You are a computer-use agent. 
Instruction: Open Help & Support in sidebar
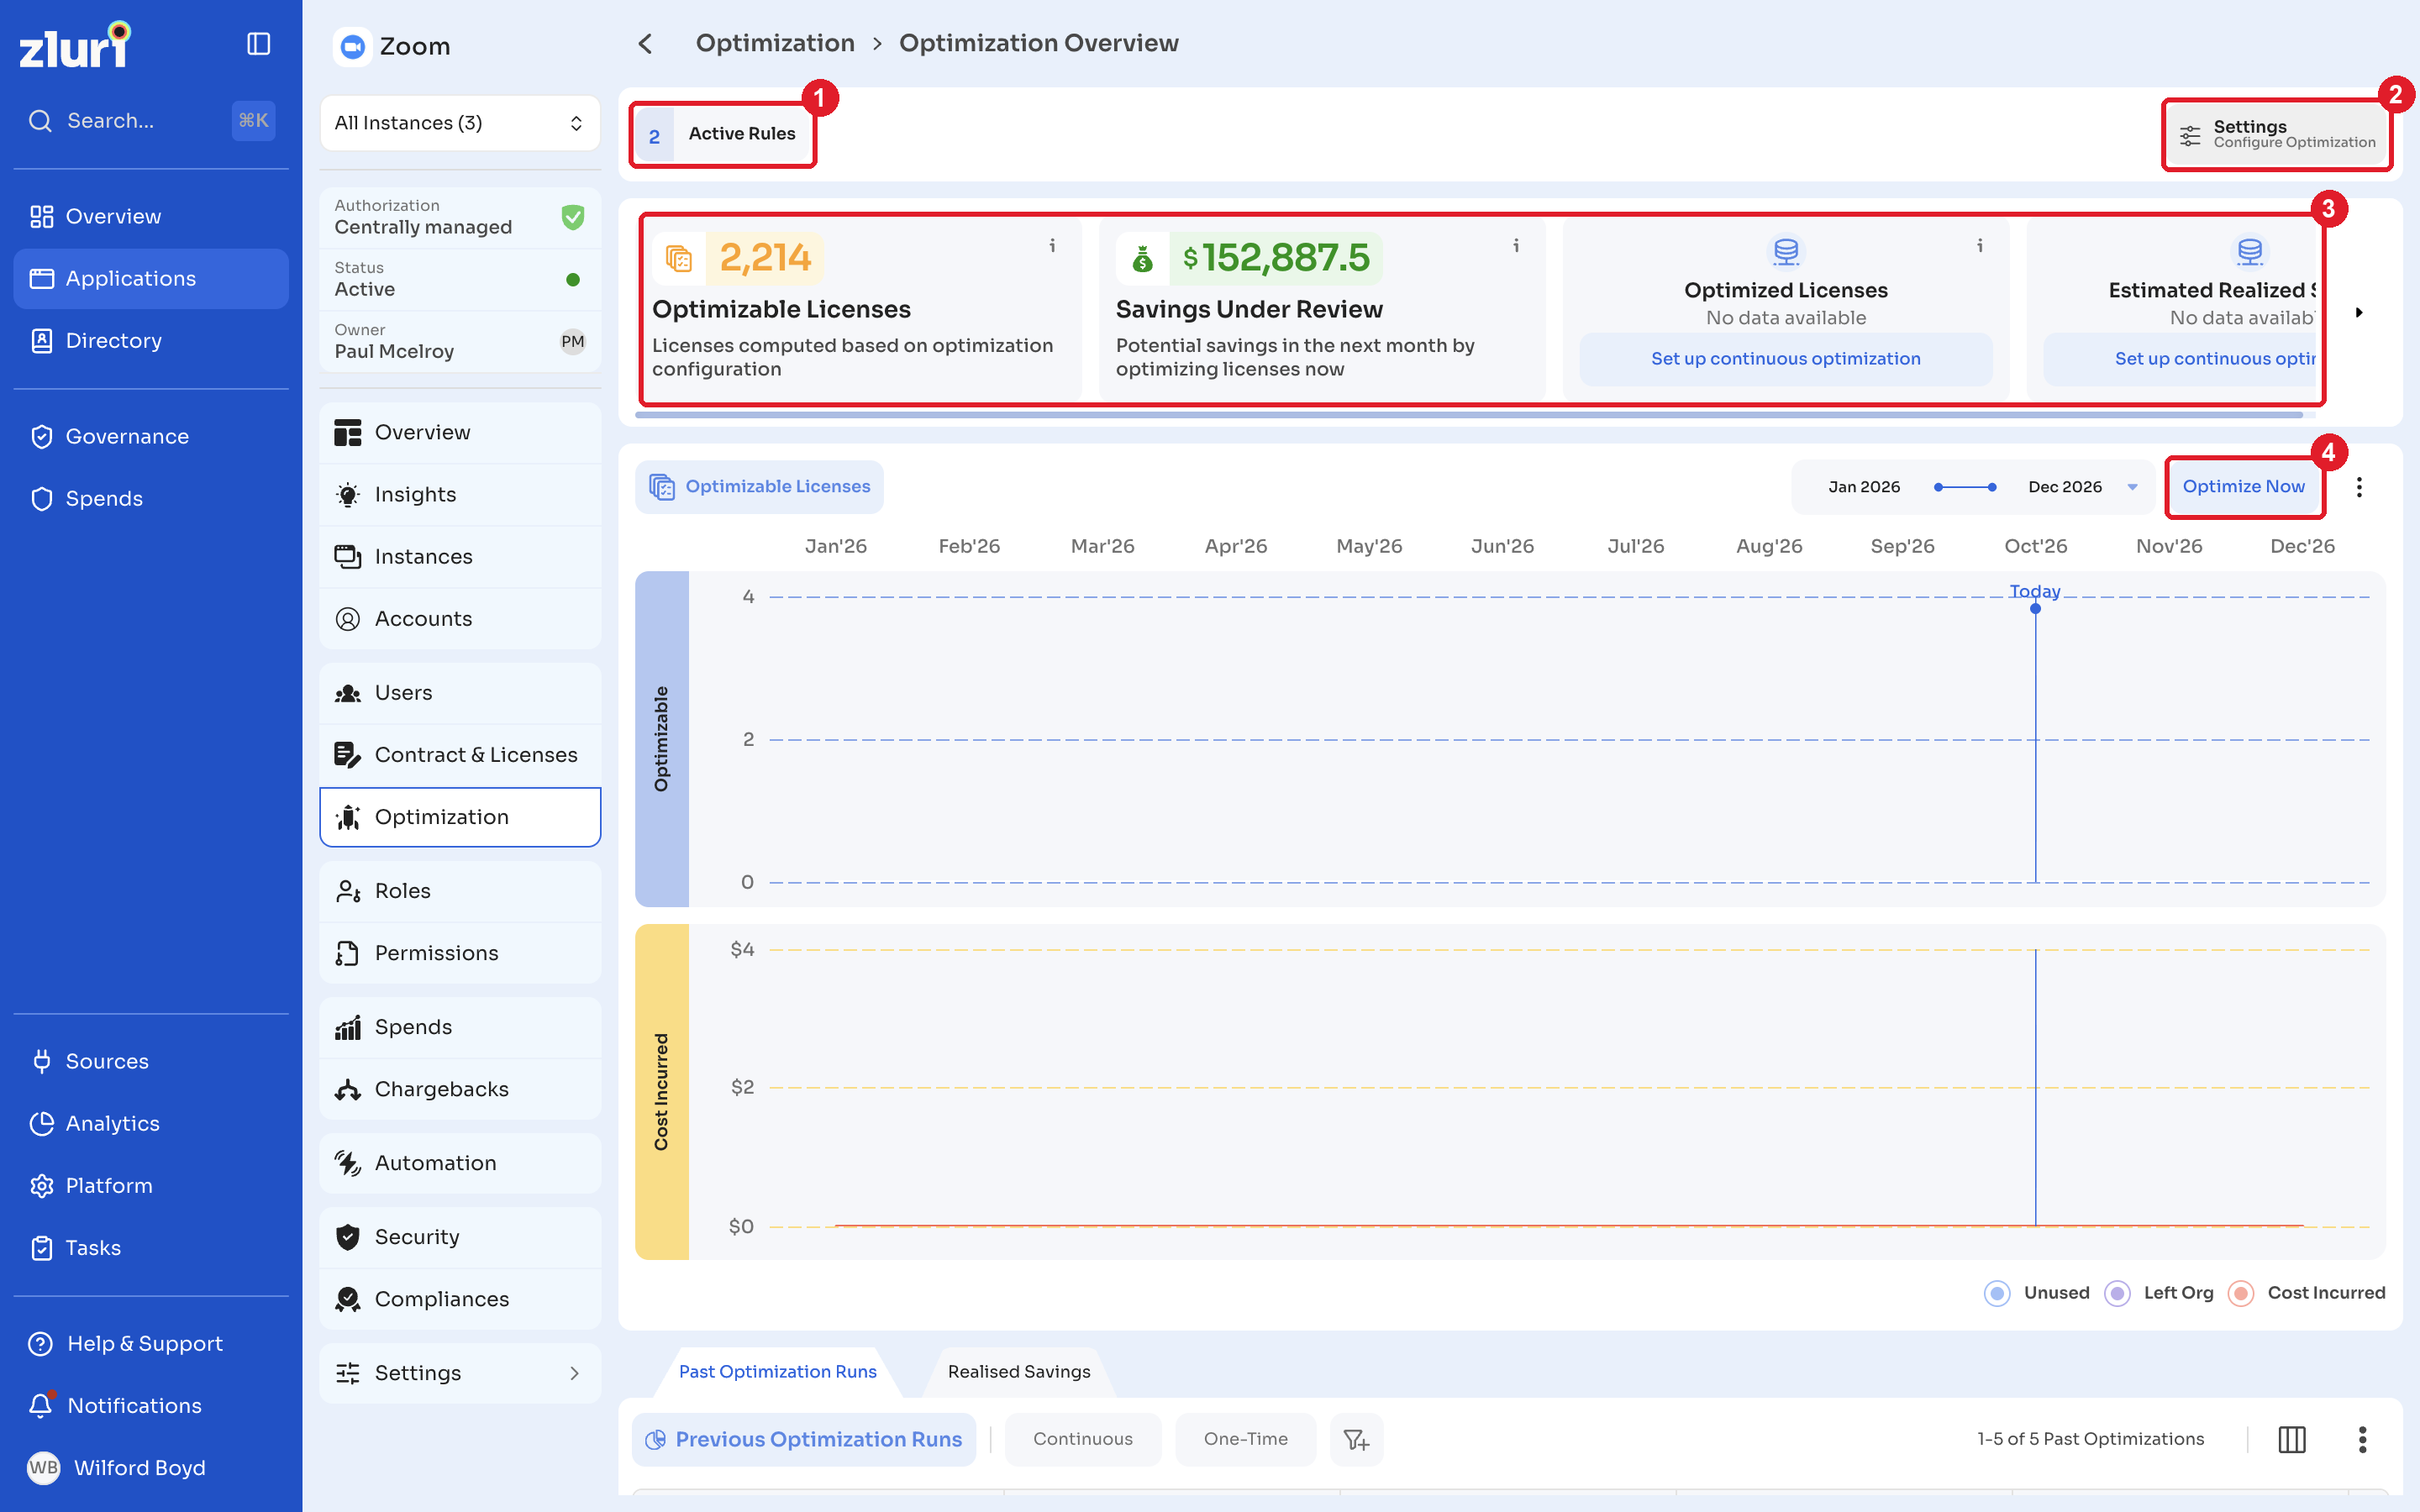click(x=144, y=1343)
